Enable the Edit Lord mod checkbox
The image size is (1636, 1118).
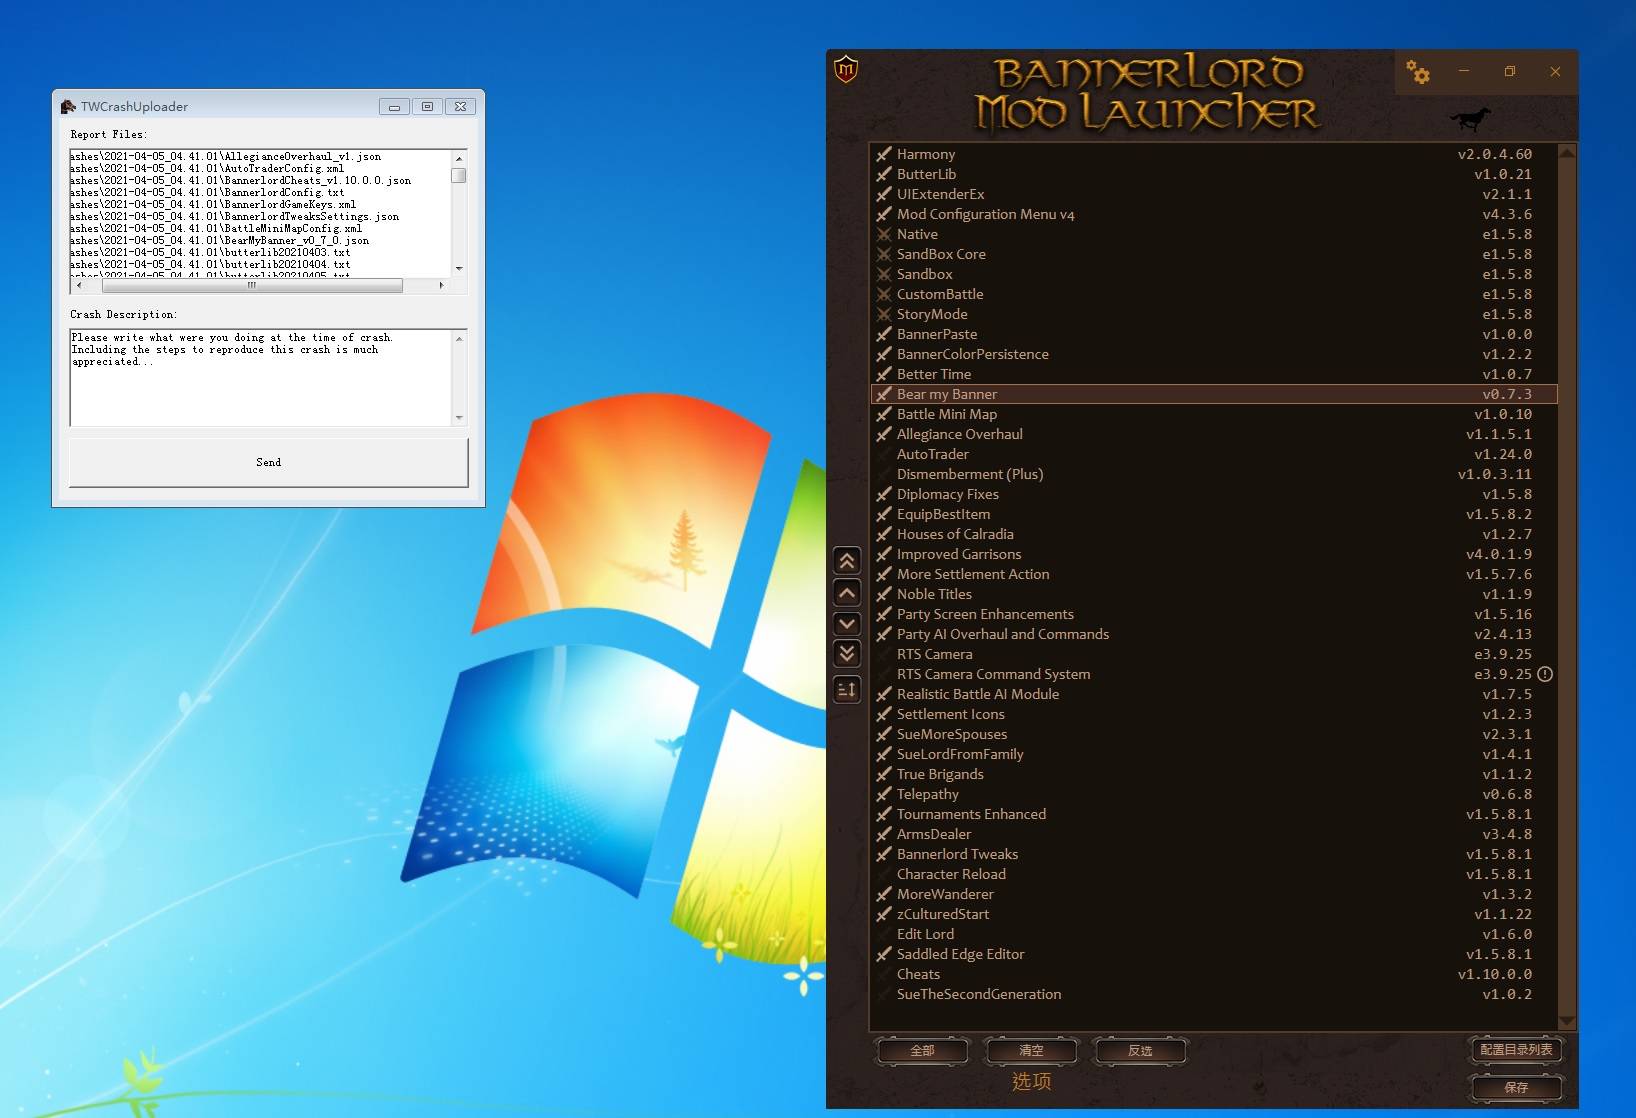tap(884, 934)
